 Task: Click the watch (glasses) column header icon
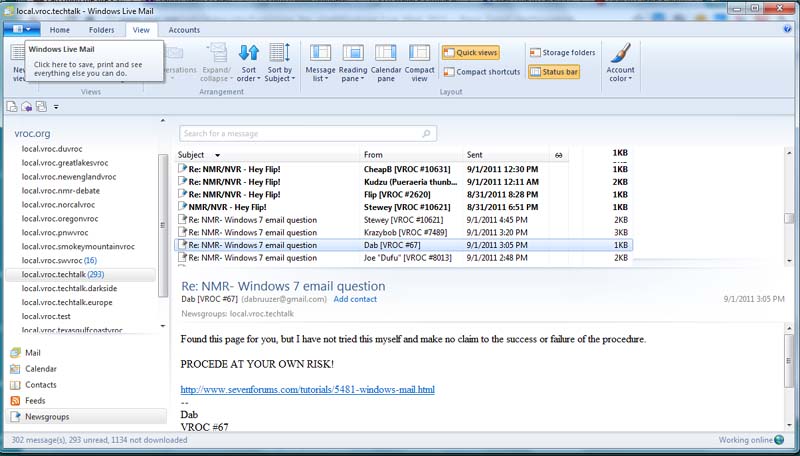559,155
